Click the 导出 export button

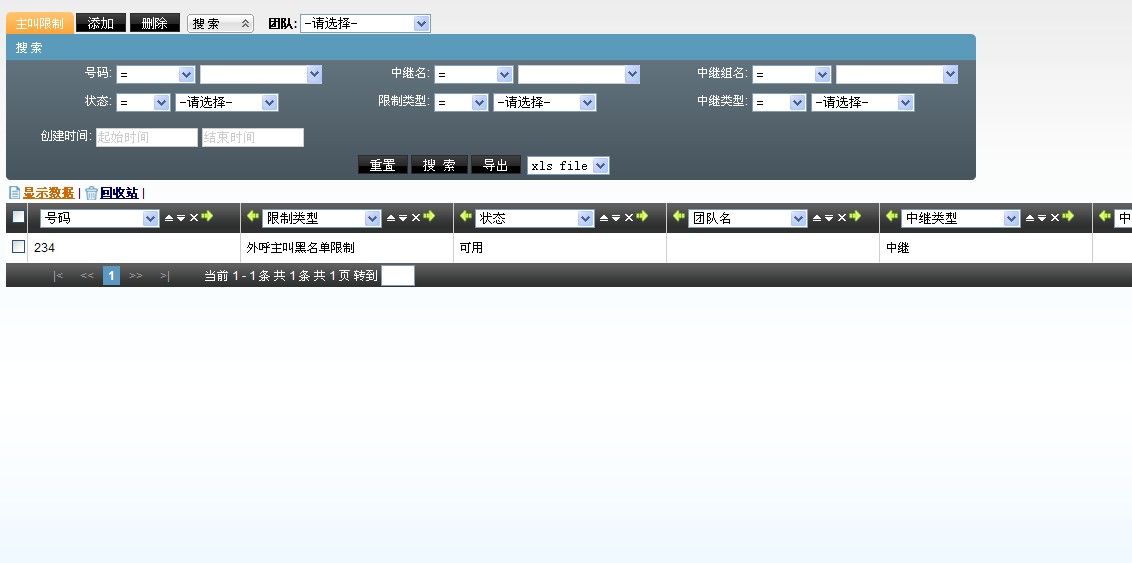click(x=496, y=165)
